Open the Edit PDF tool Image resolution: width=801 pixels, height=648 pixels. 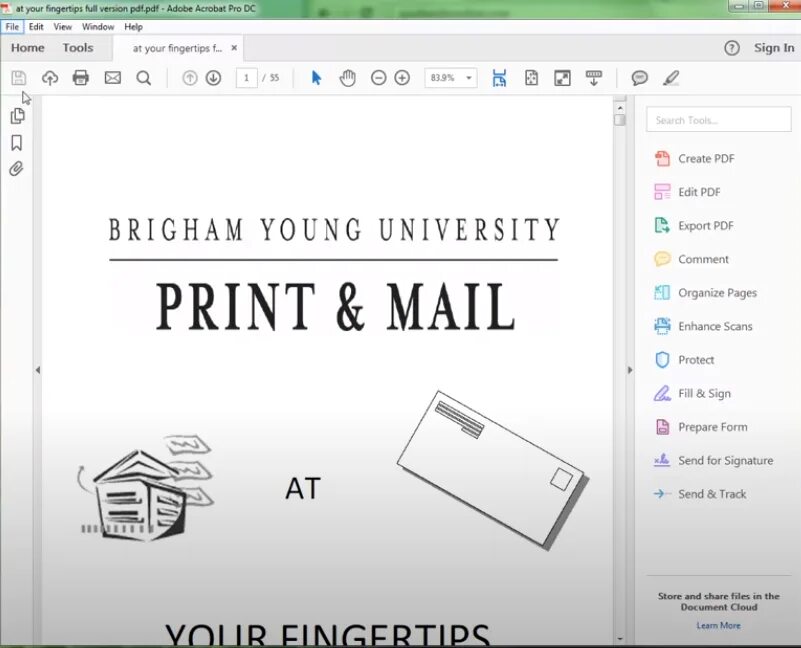click(687, 192)
